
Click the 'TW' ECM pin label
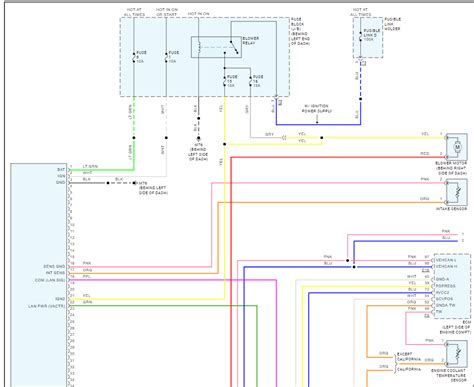click(x=439, y=312)
